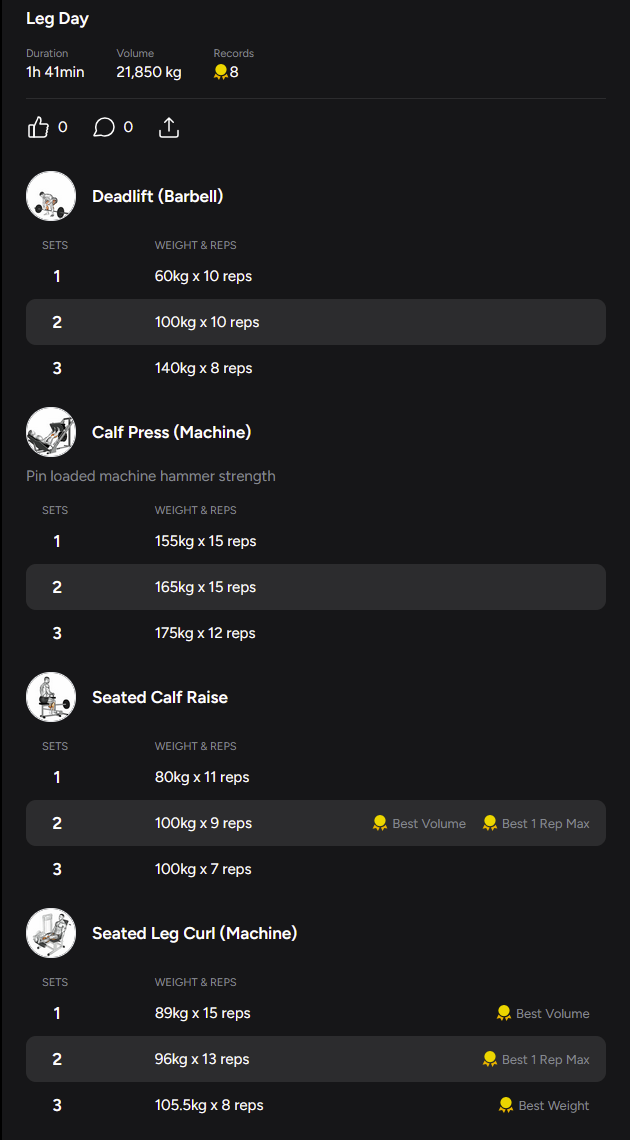The width and height of the screenshot is (630, 1140).
Task: Select Deadlift set 2 row, 100kg x 10
Action: click(315, 322)
